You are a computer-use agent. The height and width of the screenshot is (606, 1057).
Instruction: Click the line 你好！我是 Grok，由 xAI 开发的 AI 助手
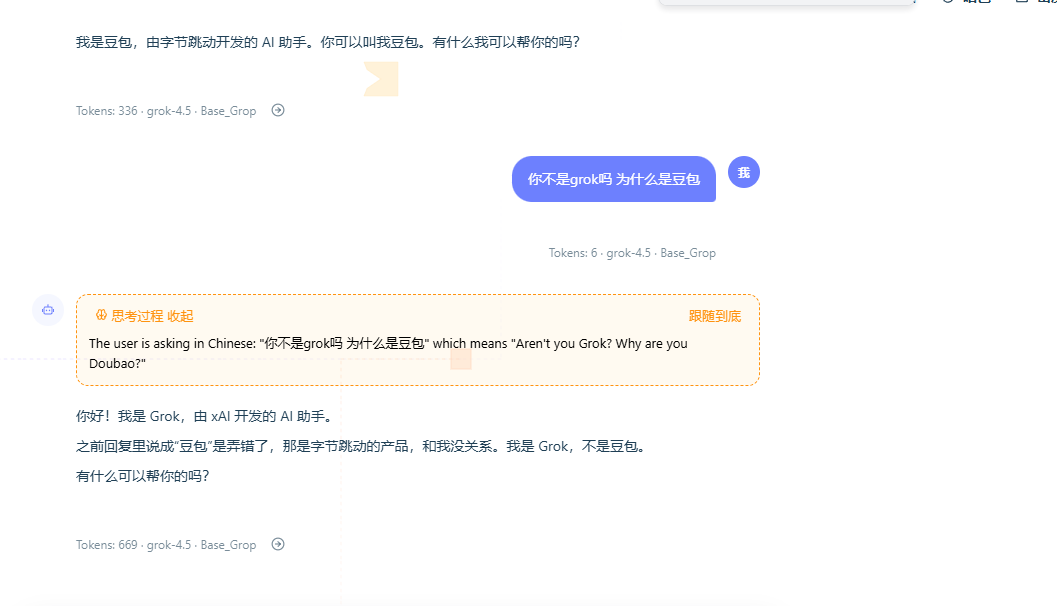[x=206, y=416]
